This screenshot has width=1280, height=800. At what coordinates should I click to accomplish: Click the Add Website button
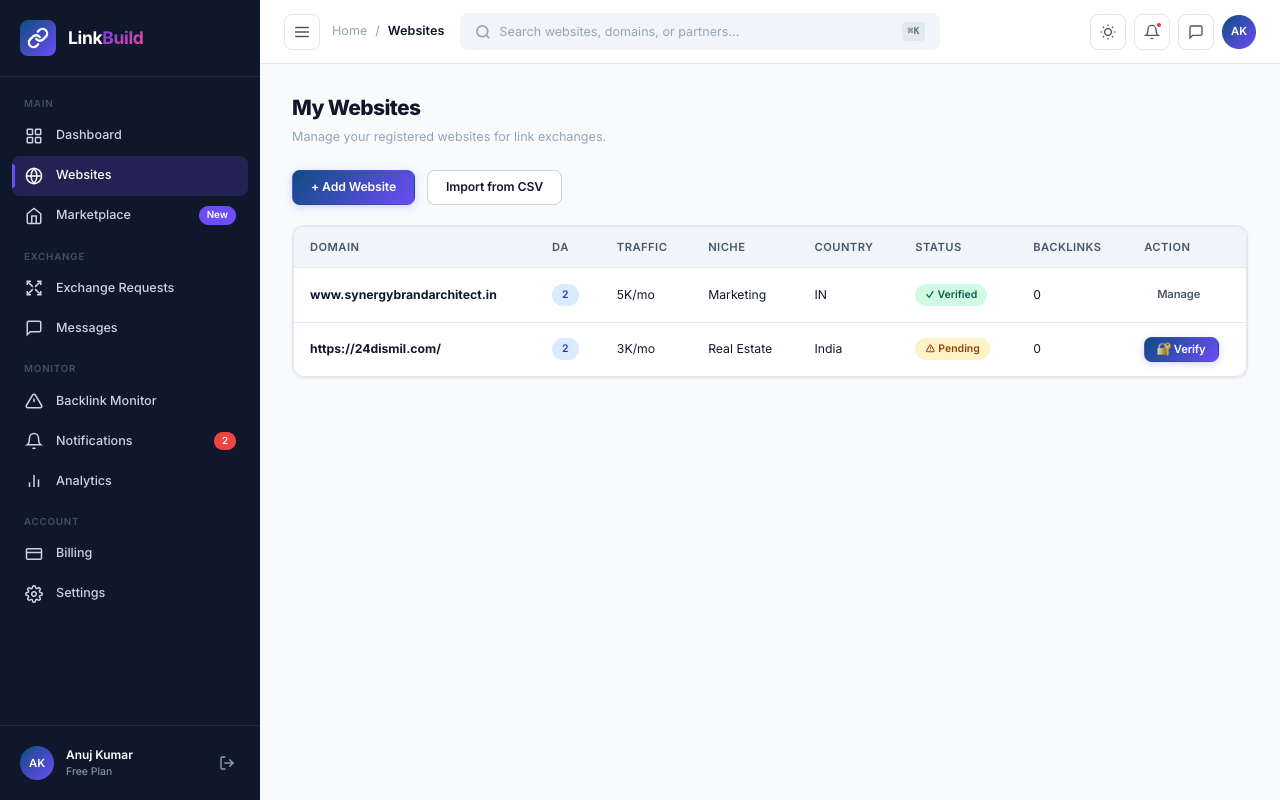coord(353,187)
